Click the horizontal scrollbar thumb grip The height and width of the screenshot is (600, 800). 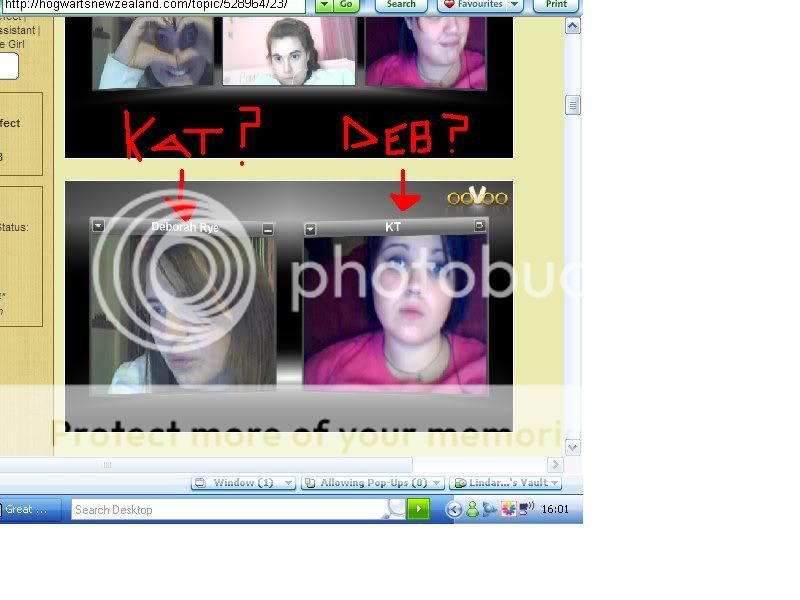[107, 465]
